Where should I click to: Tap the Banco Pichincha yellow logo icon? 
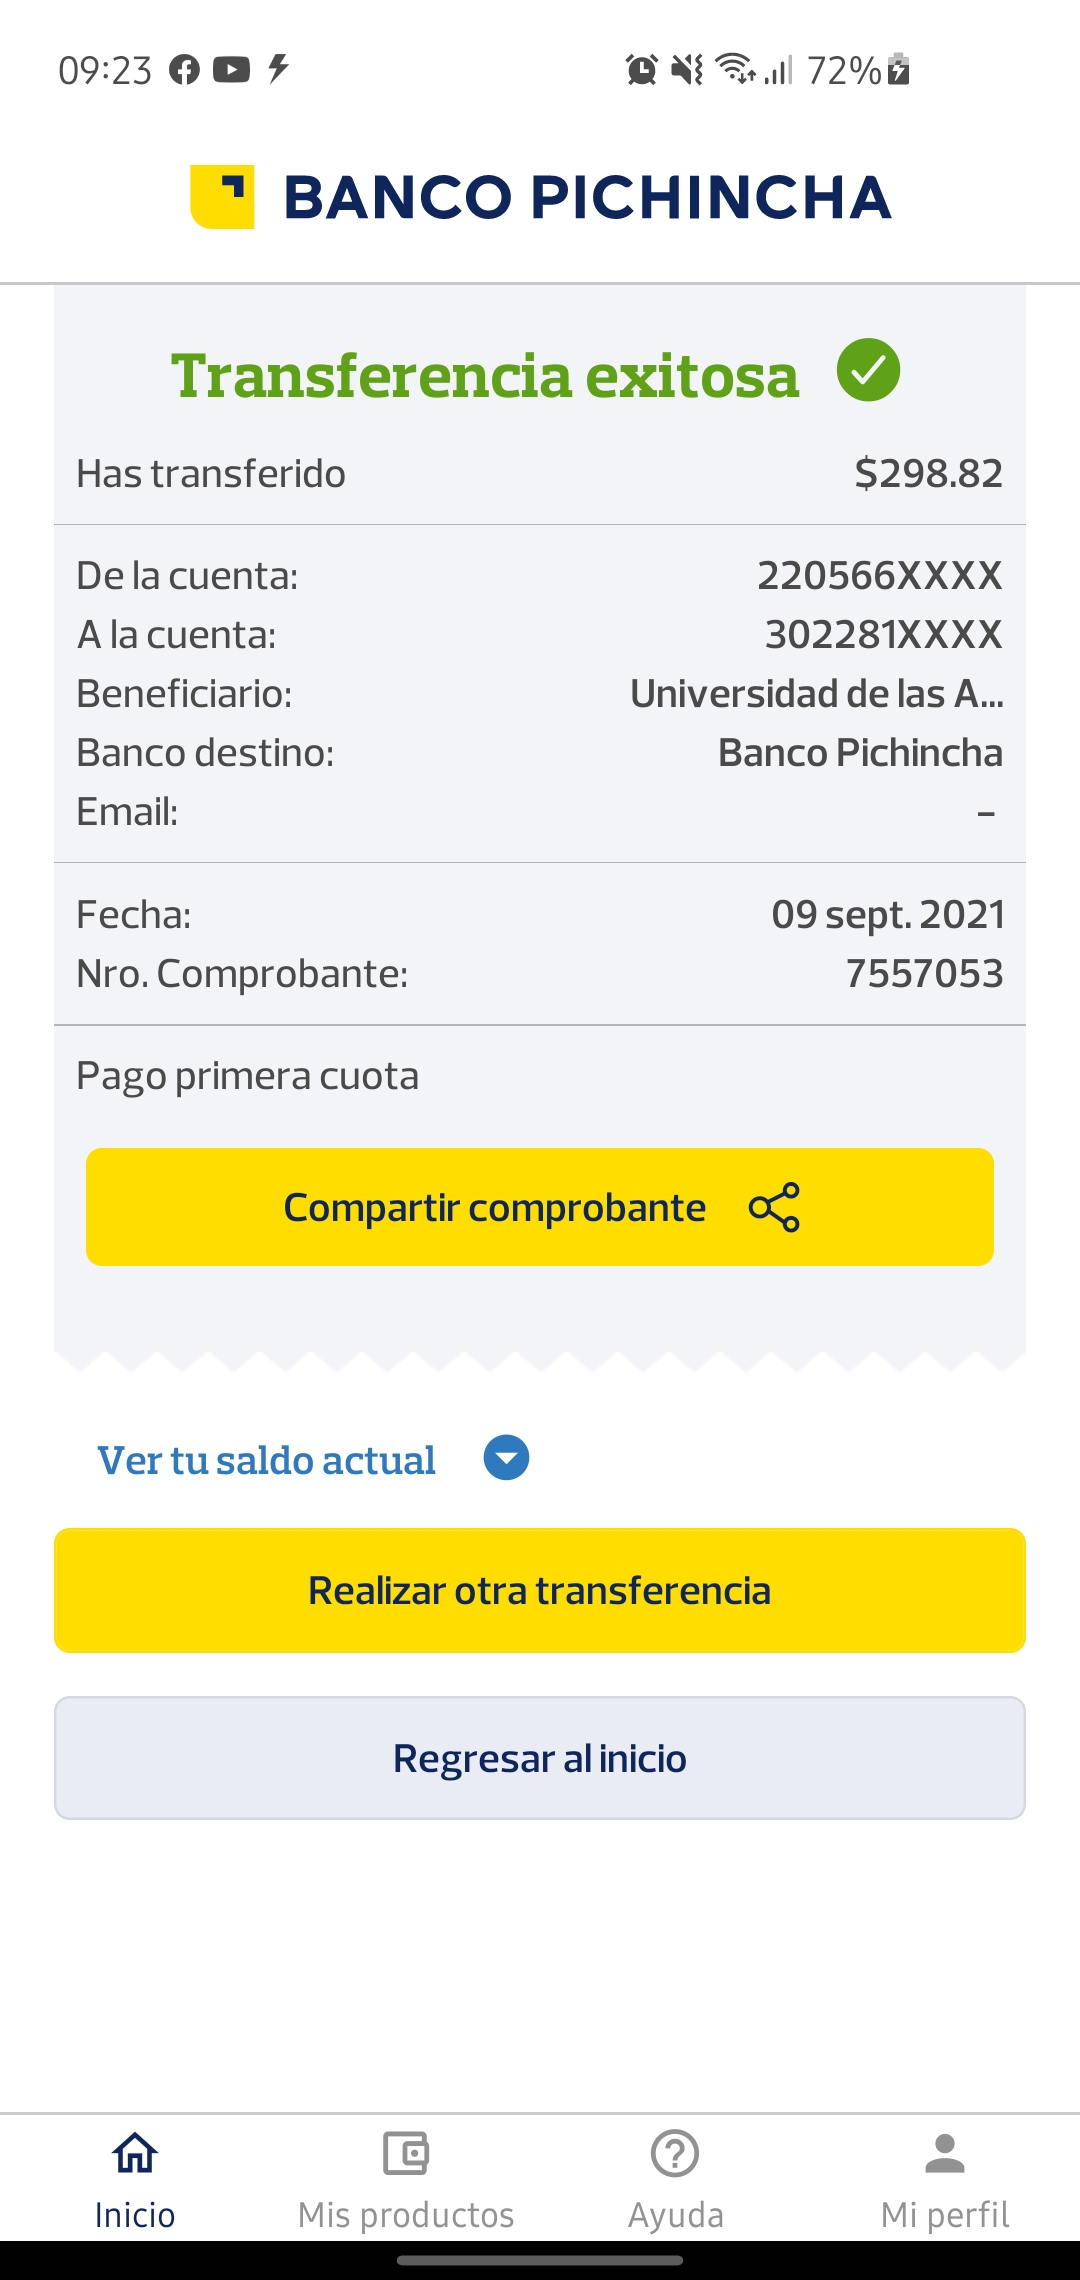pyautogui.click(x=222, y=196)
